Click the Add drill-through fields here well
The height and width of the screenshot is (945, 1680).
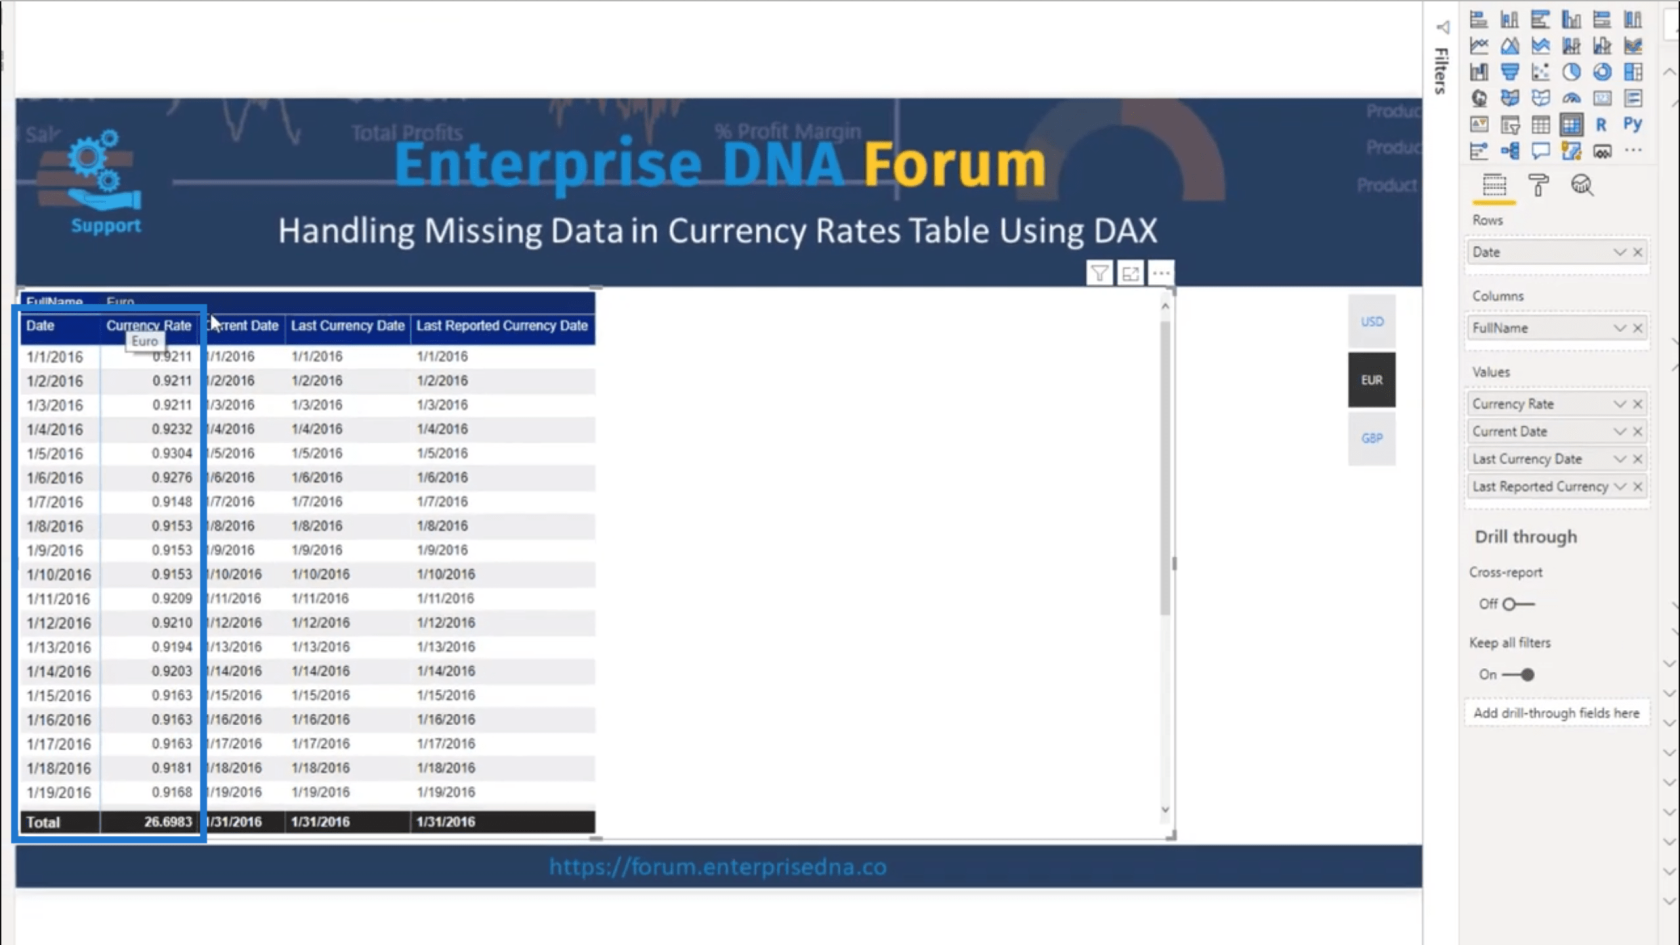pos(1556,713)
